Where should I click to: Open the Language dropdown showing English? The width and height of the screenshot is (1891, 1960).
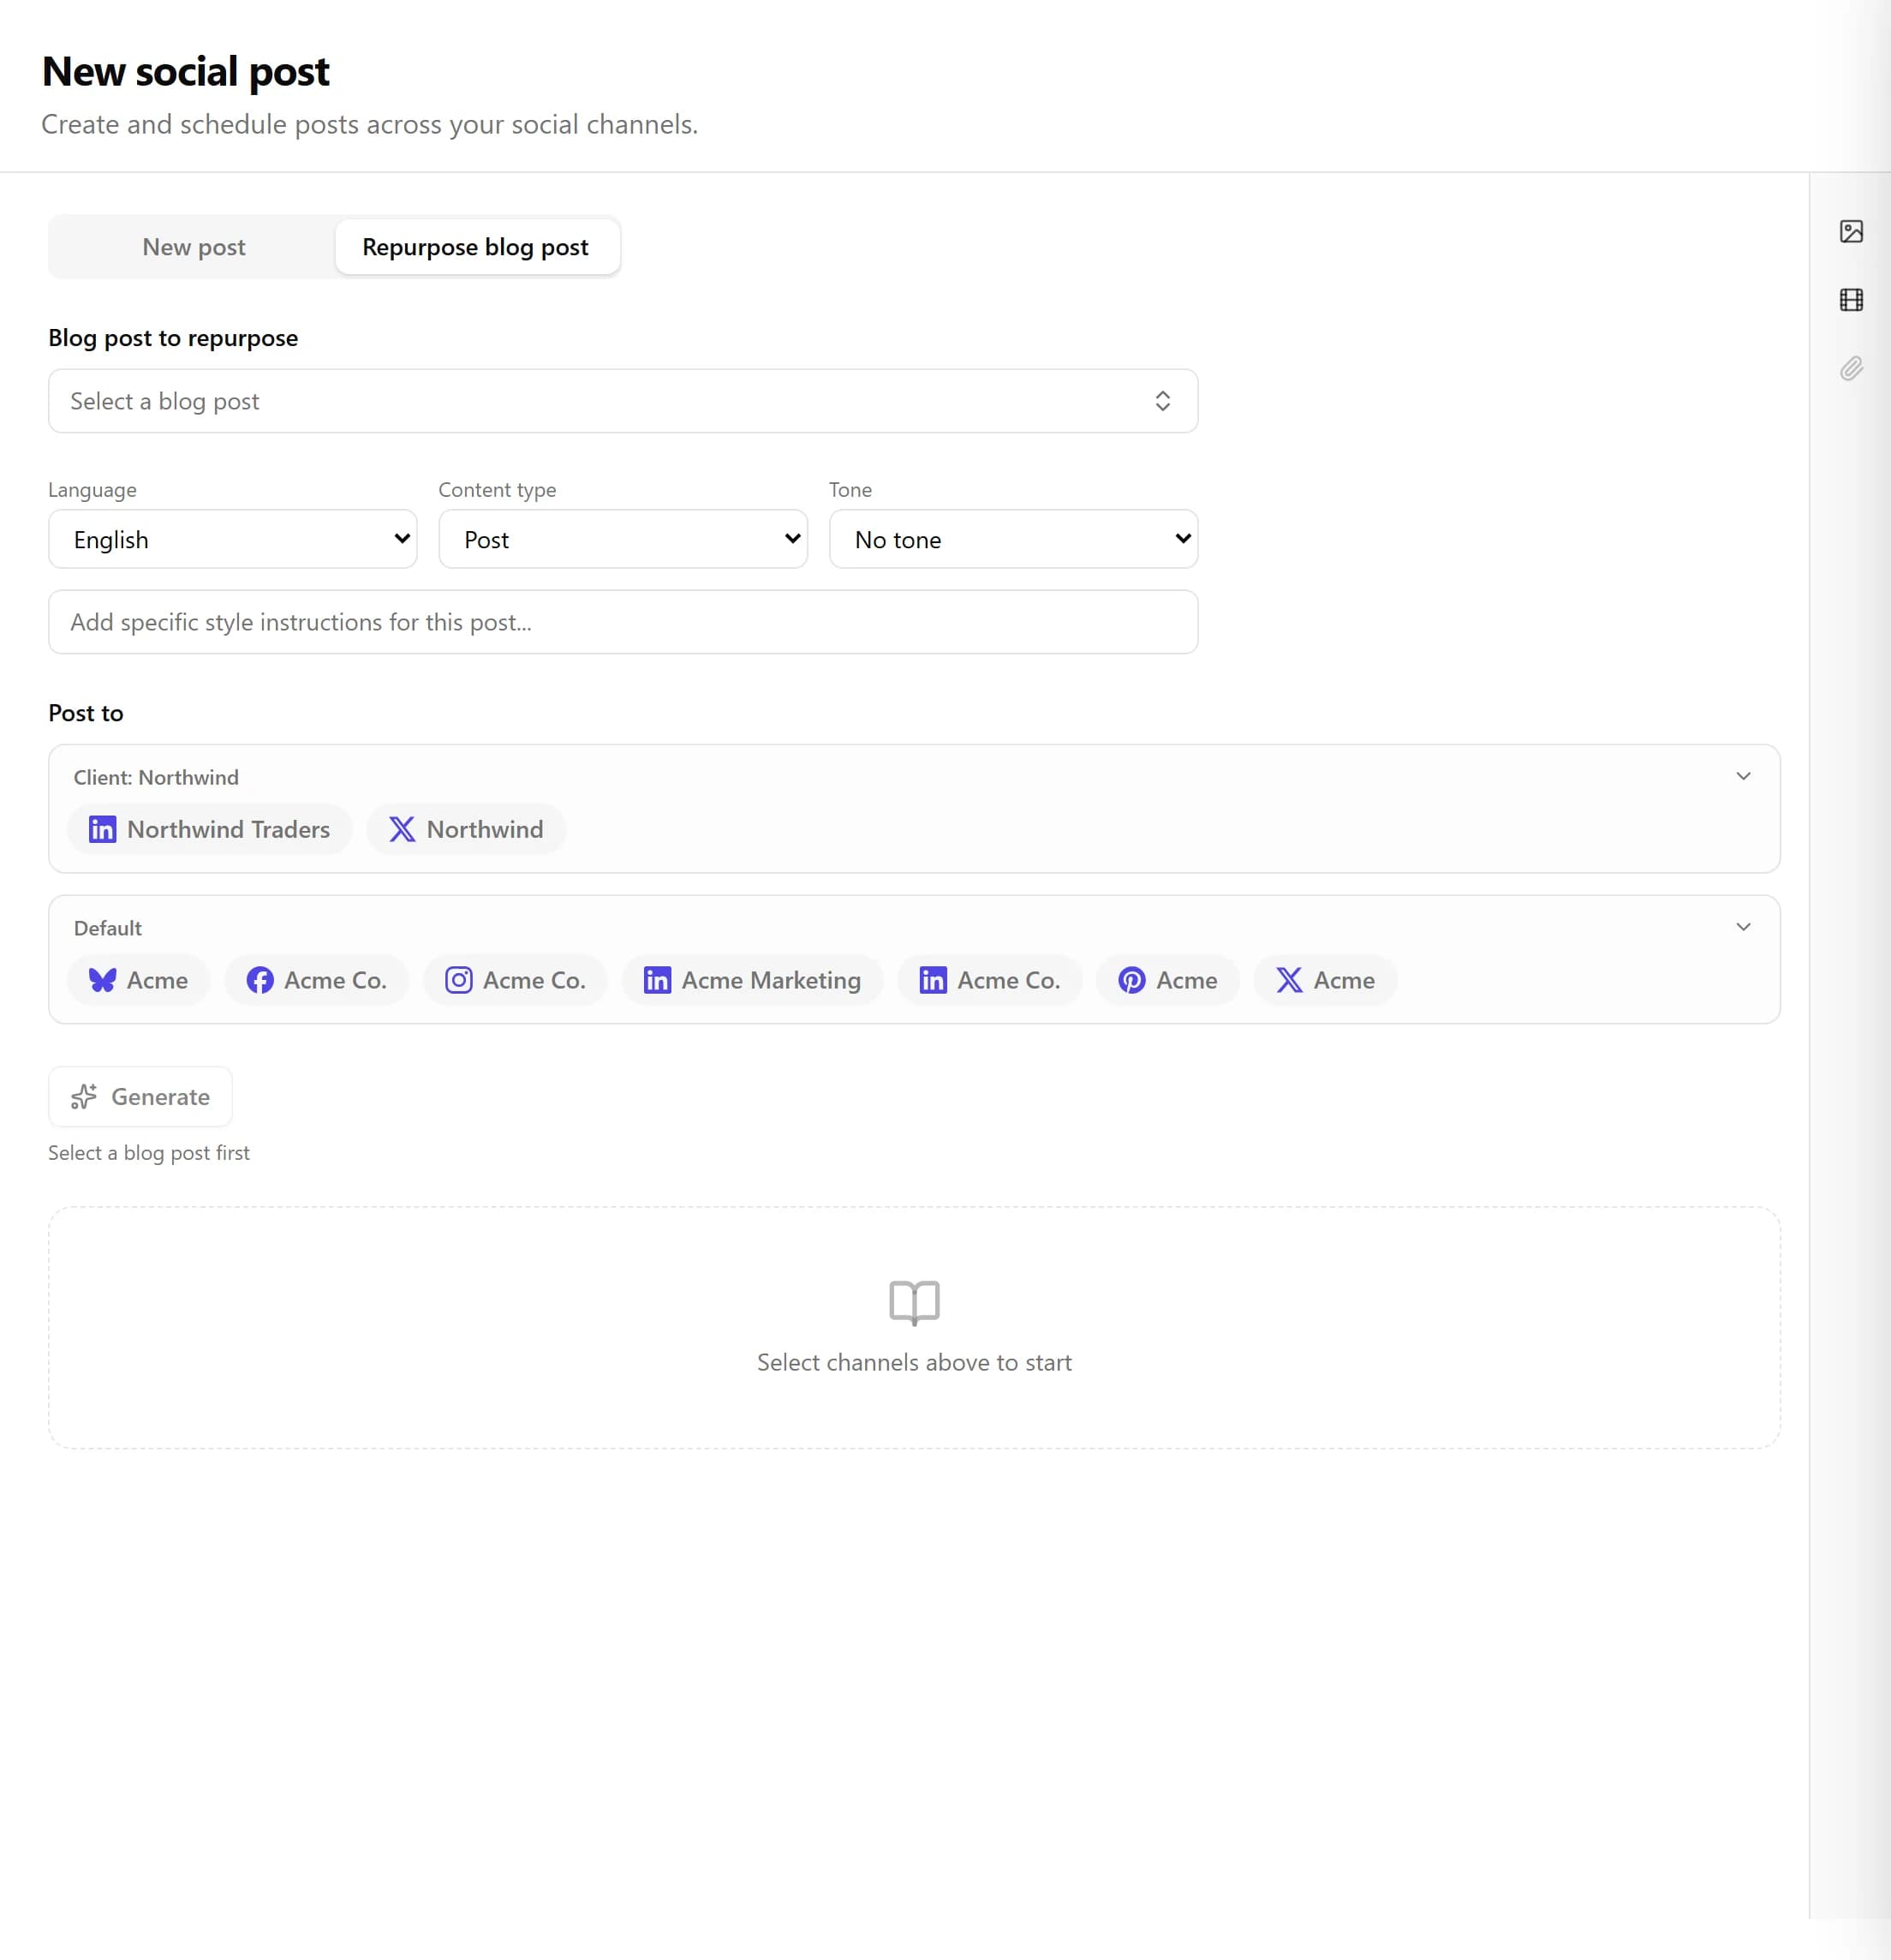[233, 539]
